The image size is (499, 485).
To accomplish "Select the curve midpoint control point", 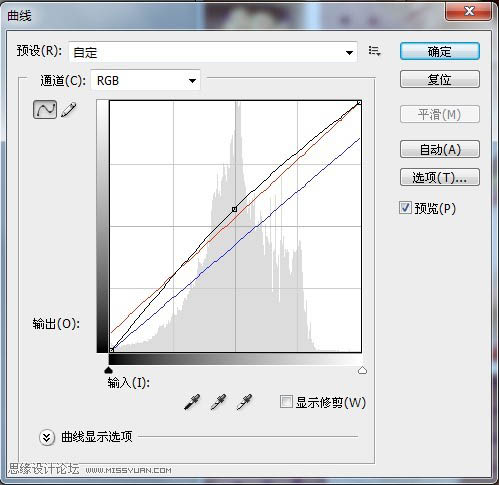I will pyautogui.click(x=234, y=209).
